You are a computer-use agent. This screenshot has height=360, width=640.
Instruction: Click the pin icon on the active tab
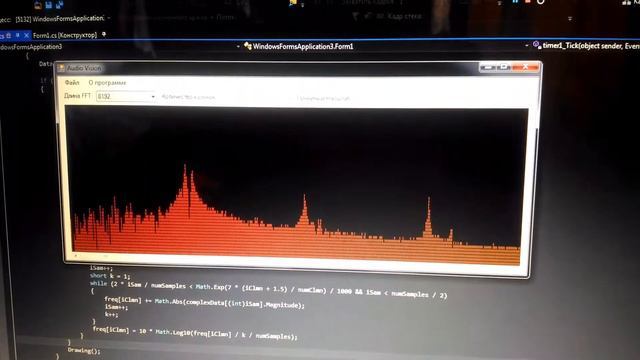pos(18,36)
